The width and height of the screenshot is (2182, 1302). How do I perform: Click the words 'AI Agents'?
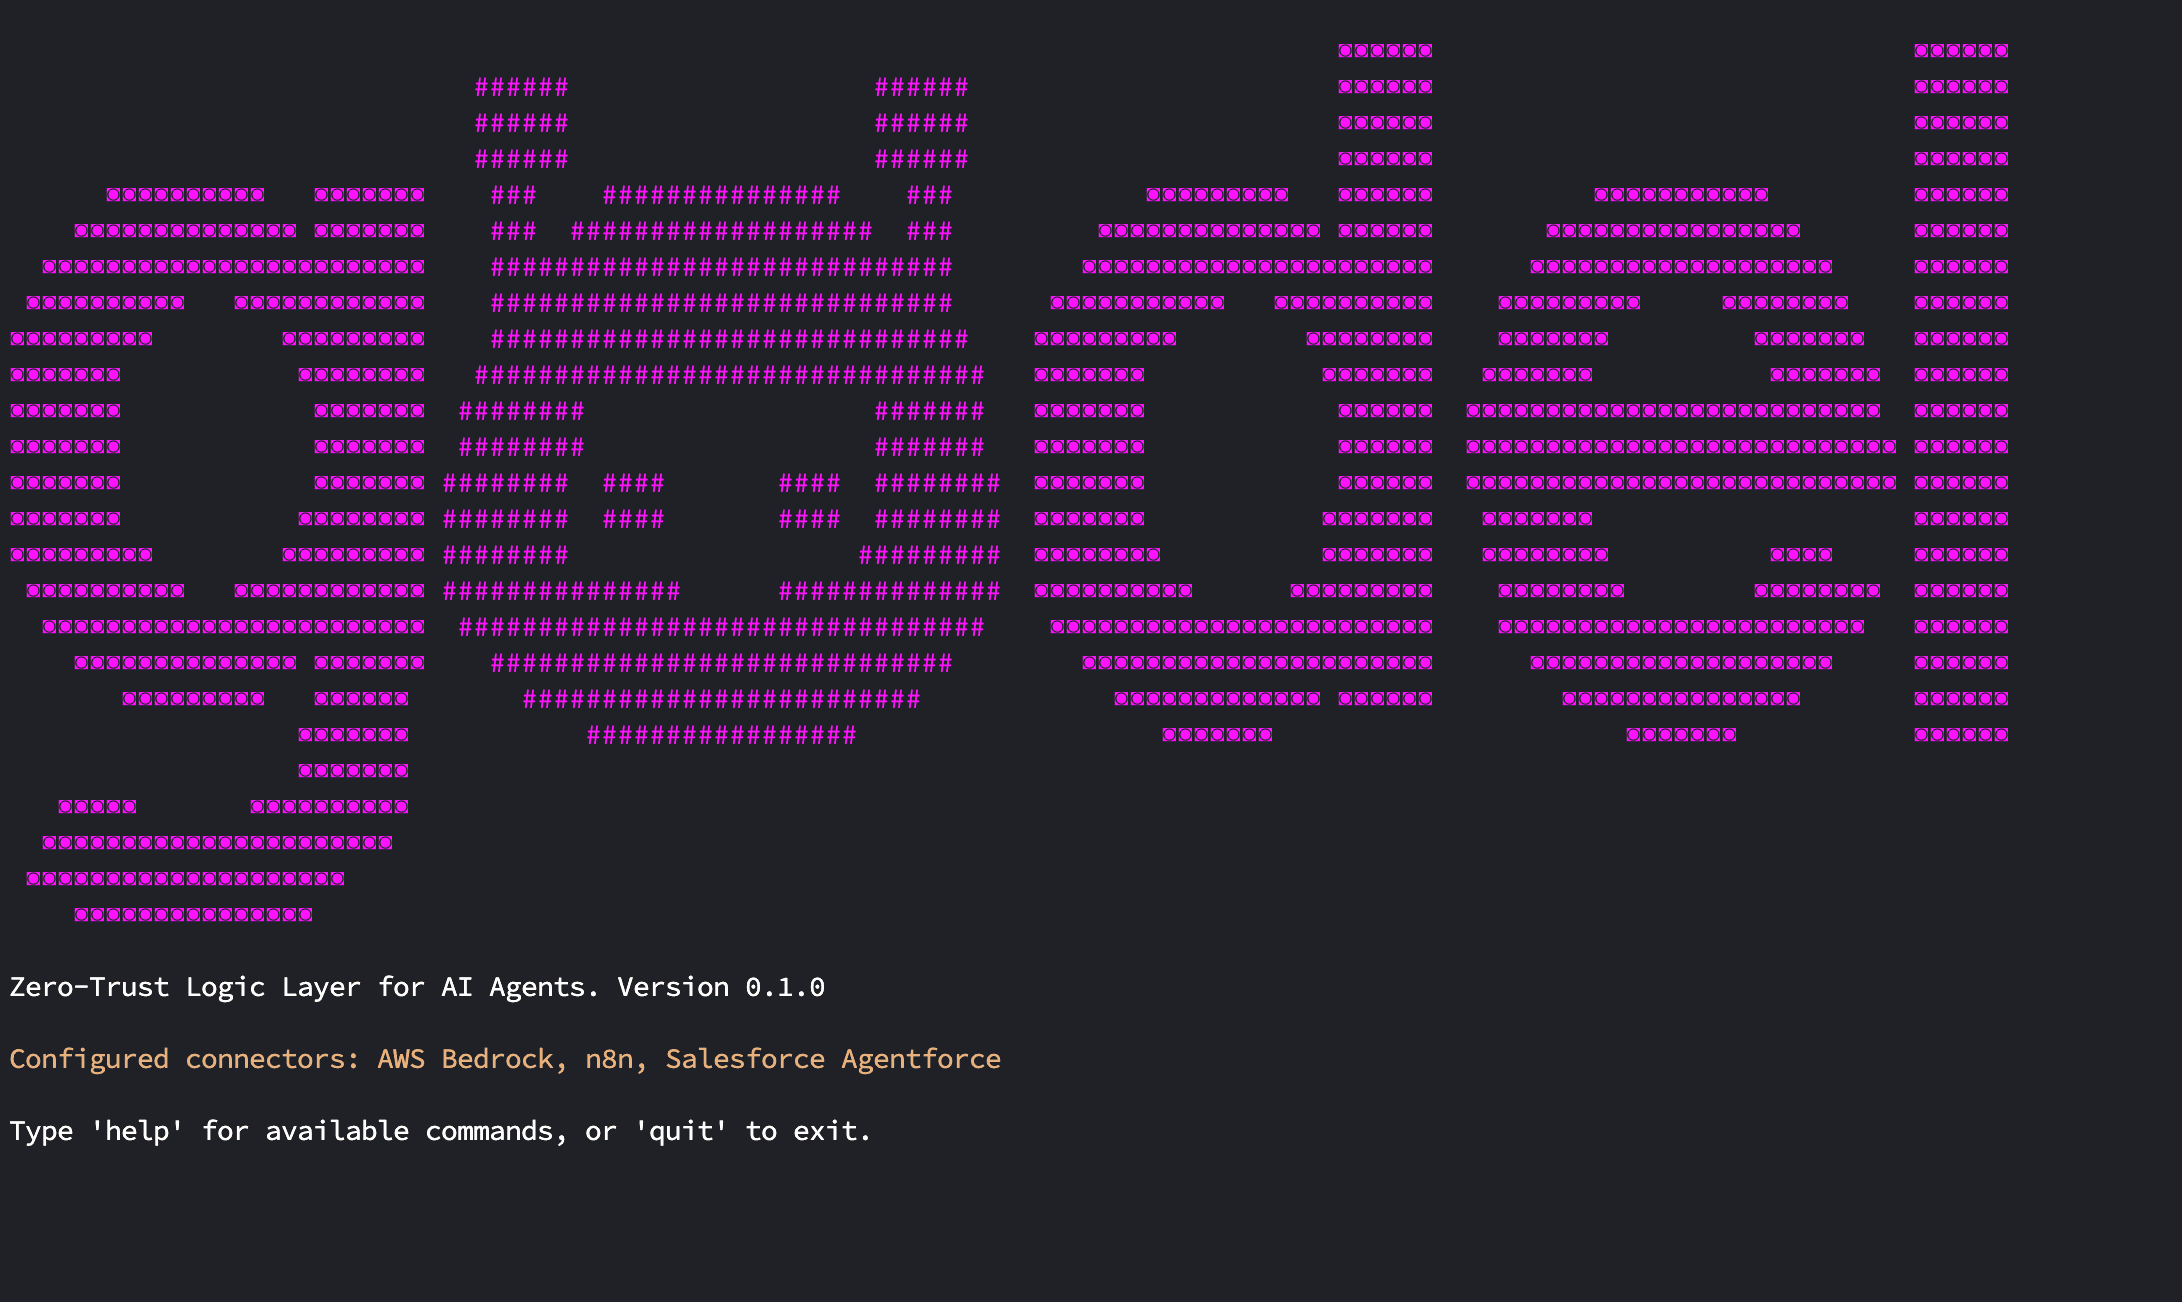click(x=514, y=987)
